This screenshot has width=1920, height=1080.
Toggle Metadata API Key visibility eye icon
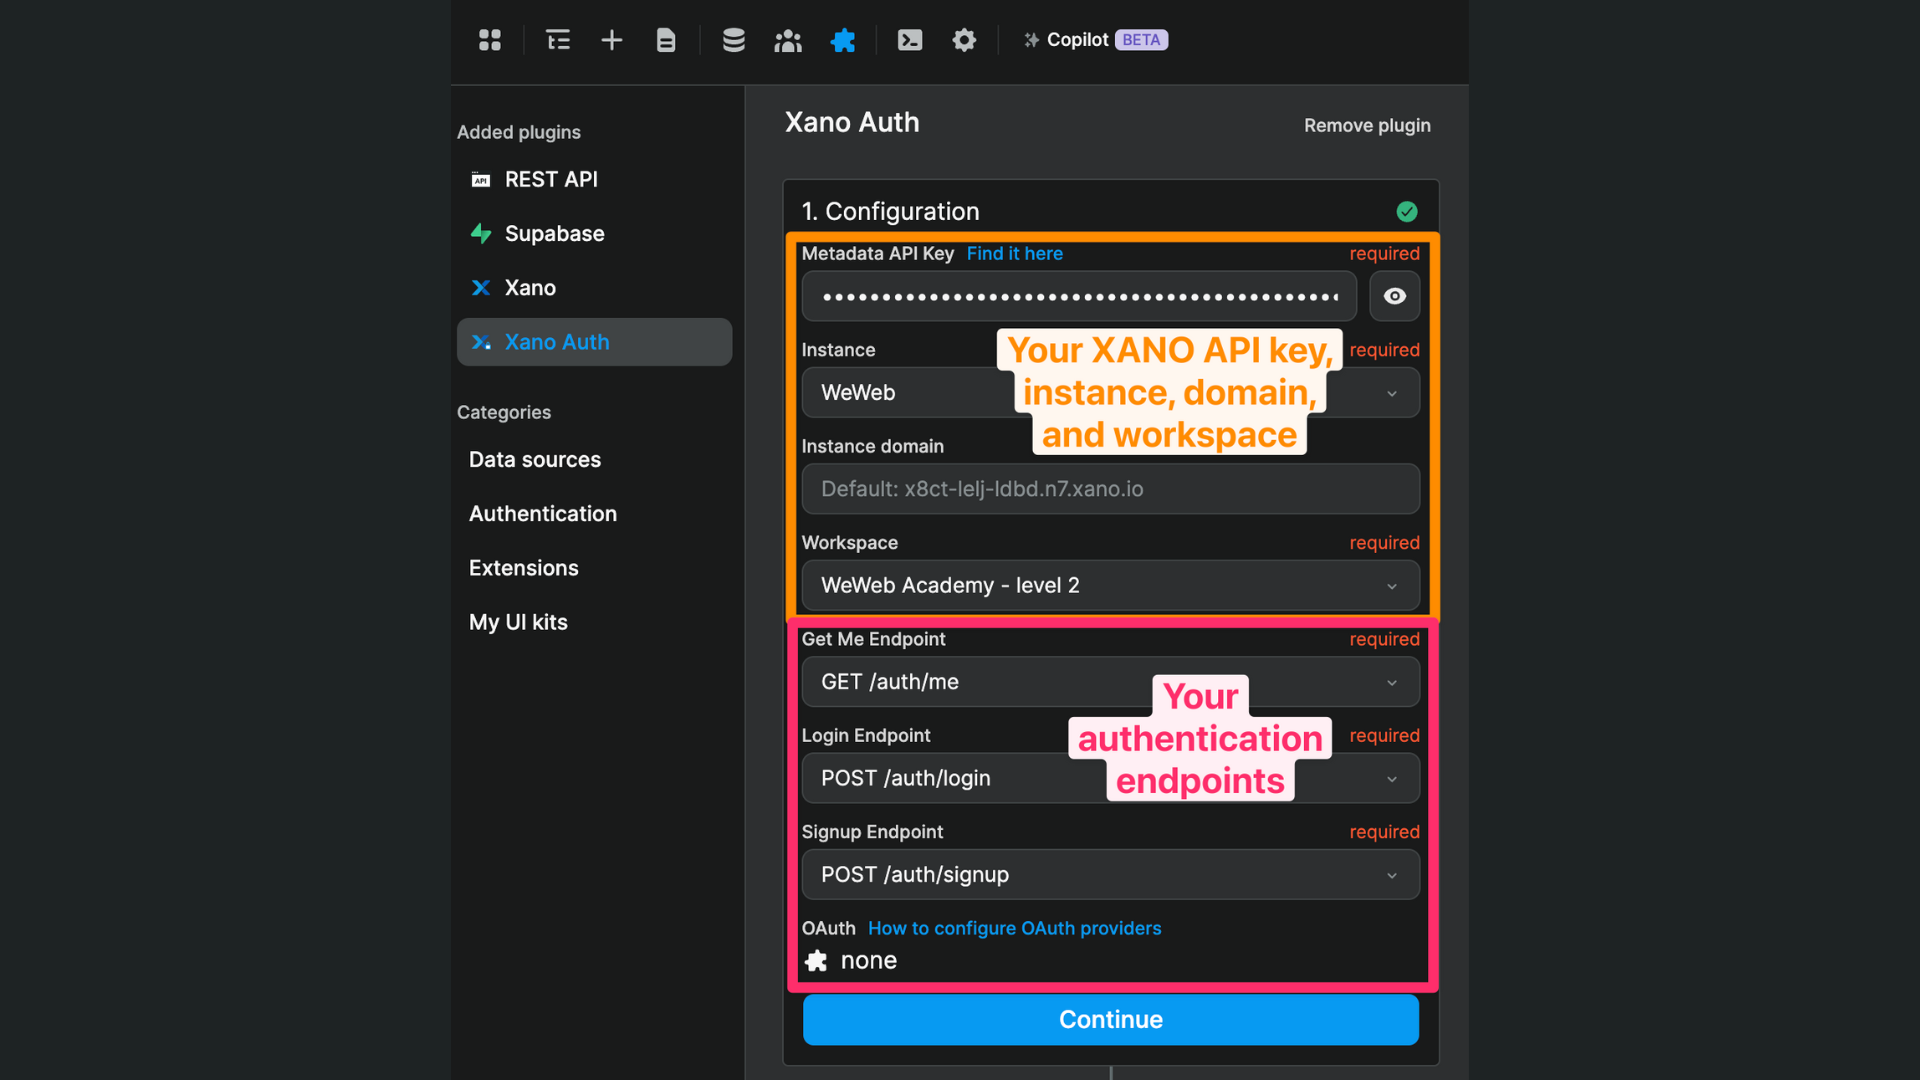click(x=1394, y=296)
